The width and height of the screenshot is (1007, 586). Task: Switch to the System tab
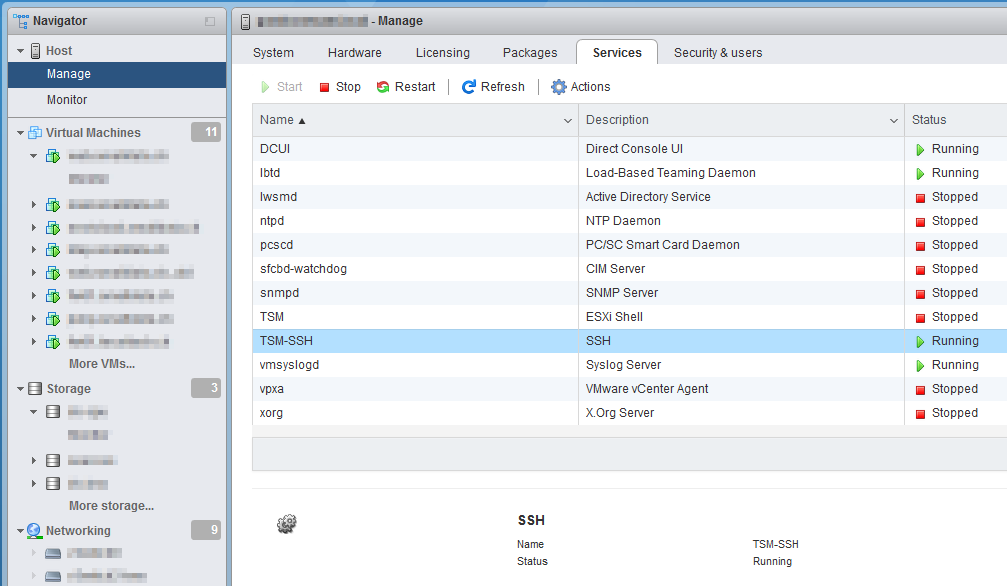tap(273, 53)
